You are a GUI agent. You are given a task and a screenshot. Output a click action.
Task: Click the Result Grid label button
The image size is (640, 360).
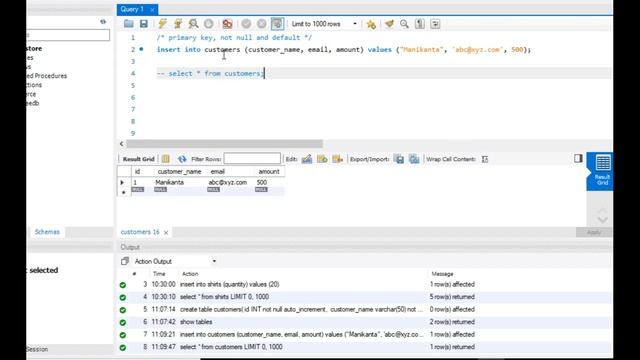click(x=138, y=159)
